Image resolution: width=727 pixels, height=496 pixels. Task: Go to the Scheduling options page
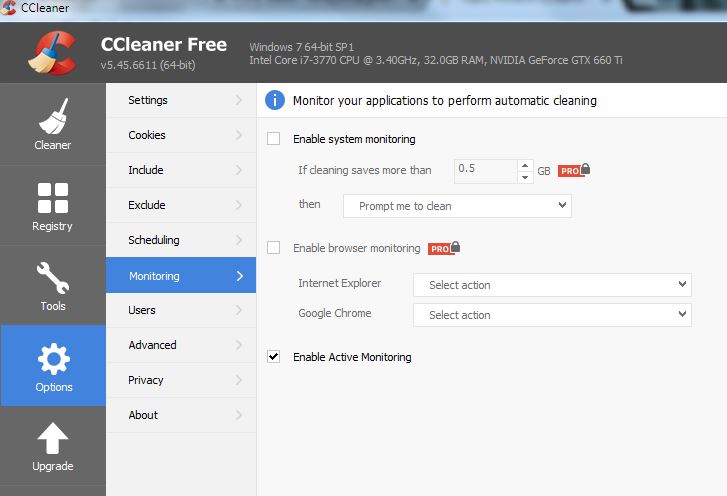point(181,240)
